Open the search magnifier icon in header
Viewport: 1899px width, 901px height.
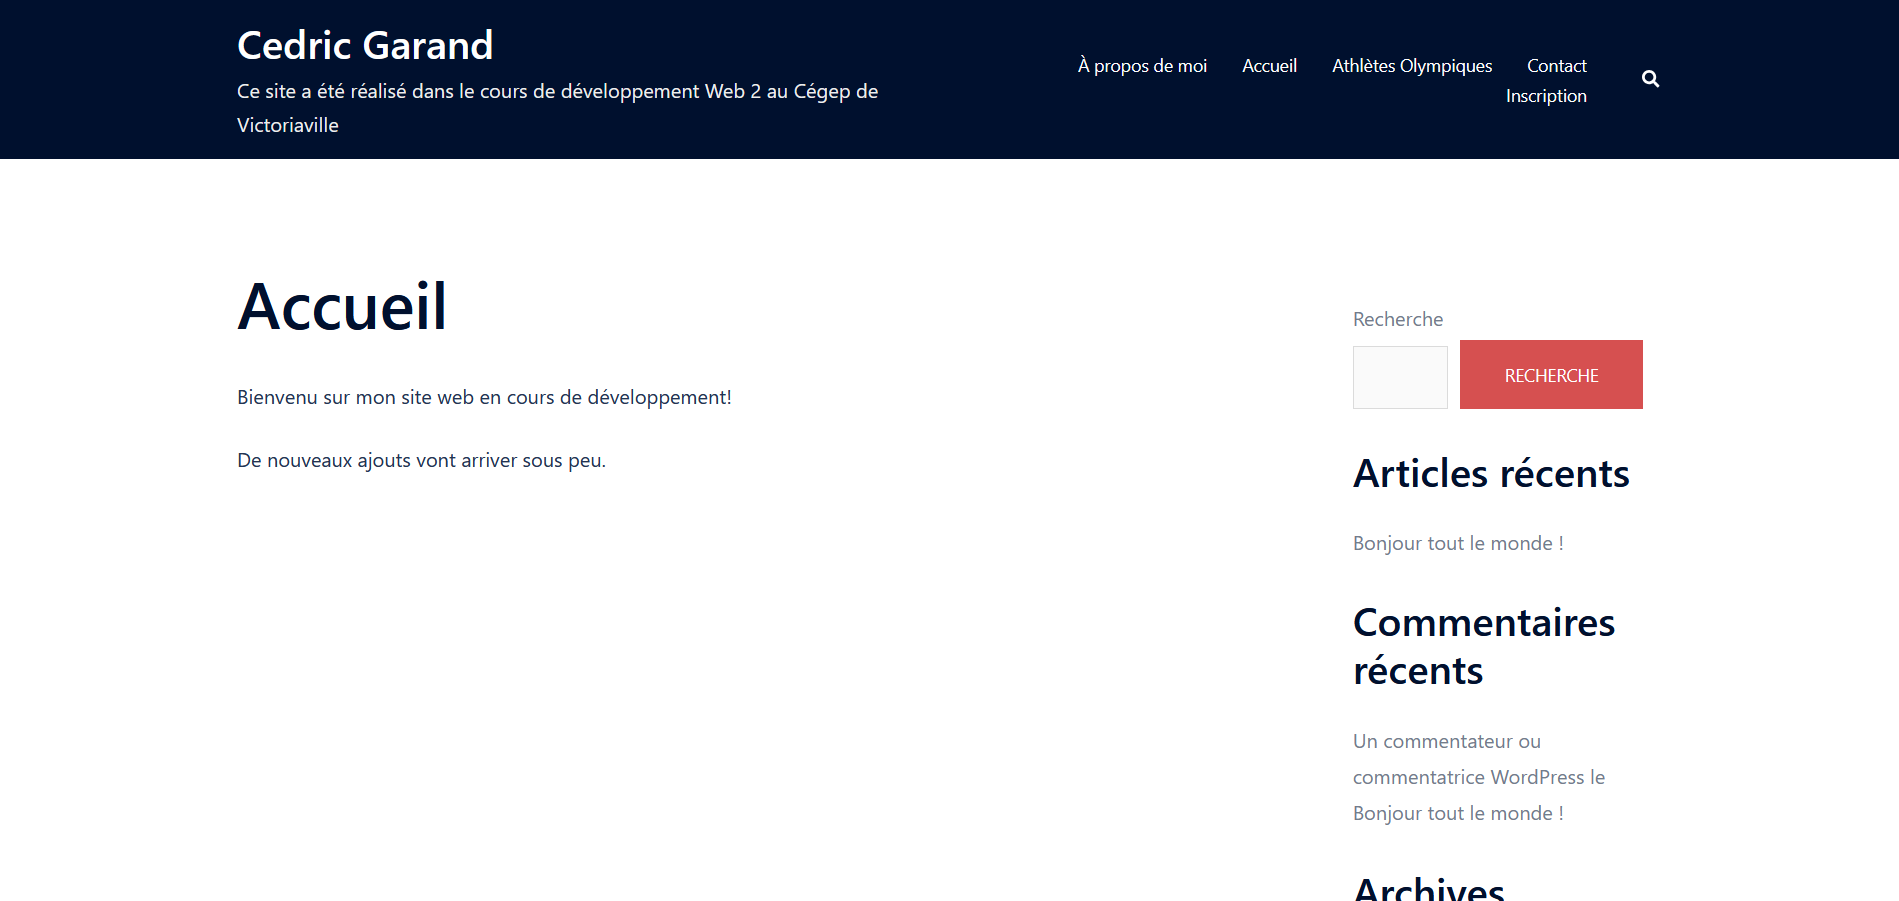click(1650, 79)
